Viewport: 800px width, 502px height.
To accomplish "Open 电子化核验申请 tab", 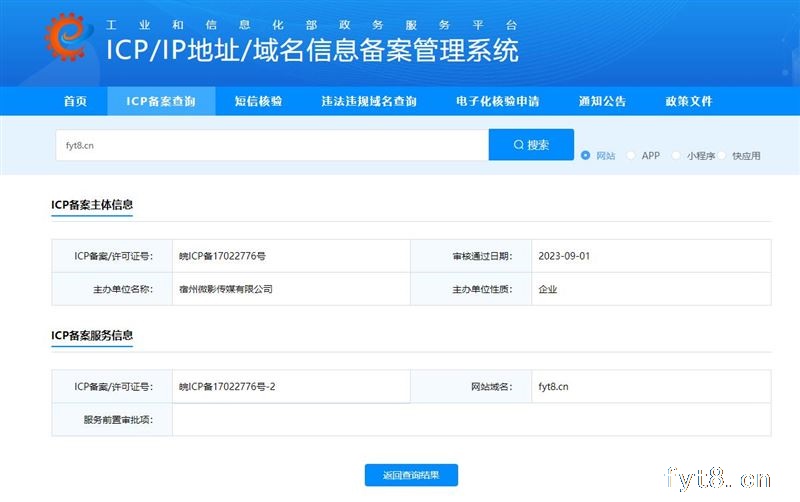I will click(x=497, y=101).
